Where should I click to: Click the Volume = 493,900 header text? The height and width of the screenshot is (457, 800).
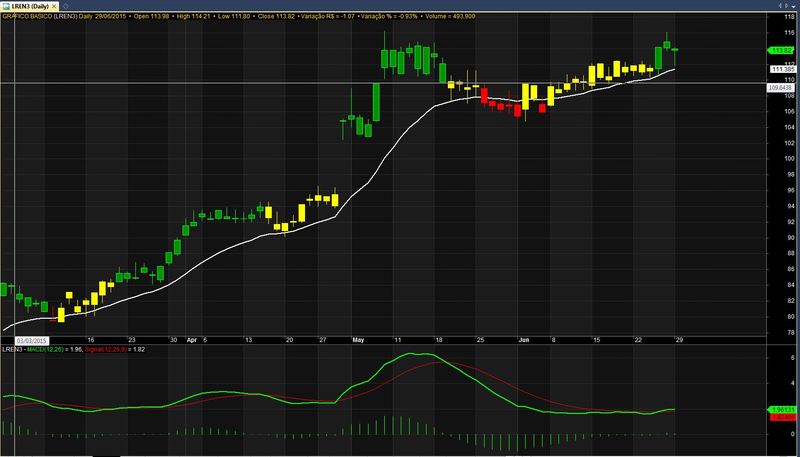(x=448, y=16)
